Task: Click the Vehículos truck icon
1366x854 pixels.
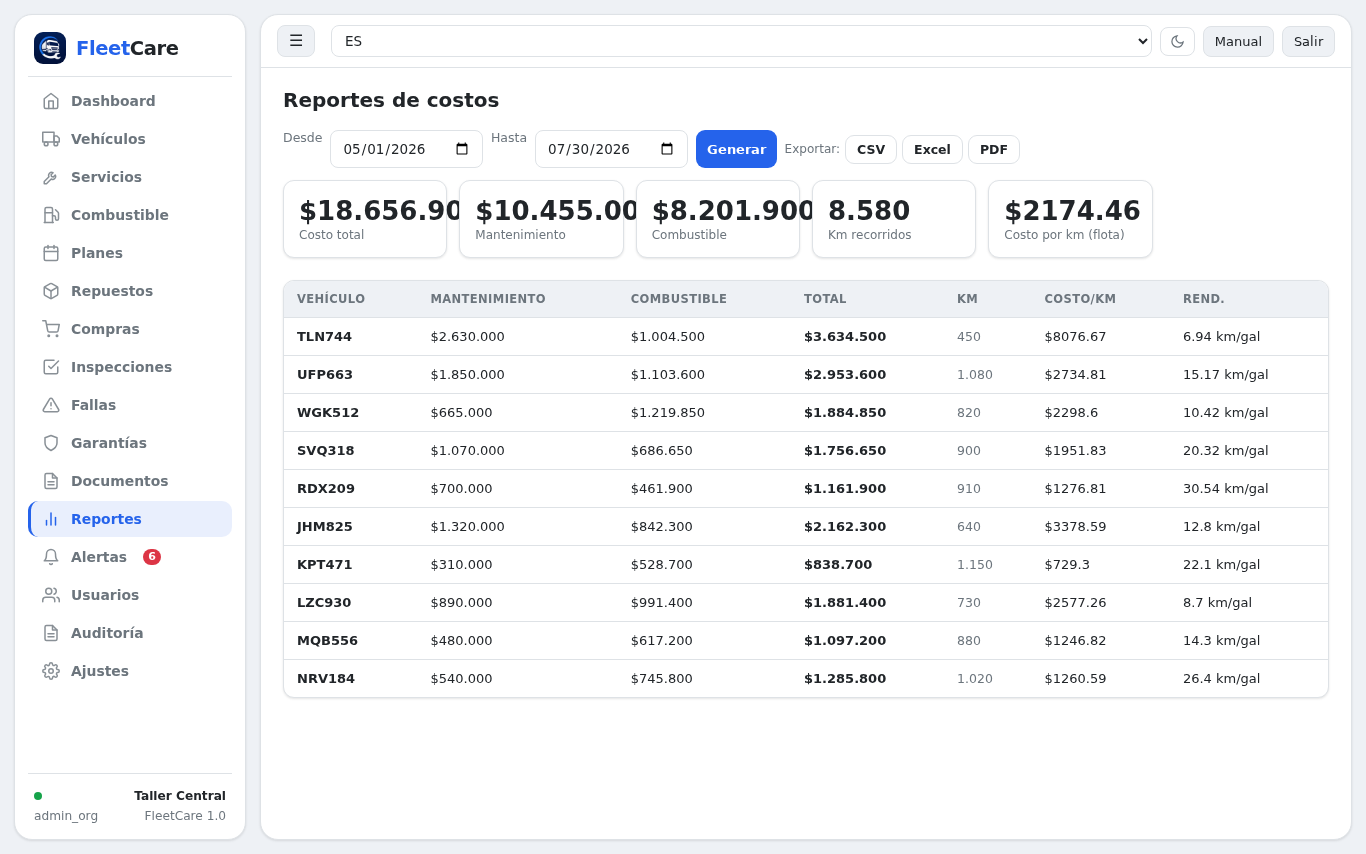Action: (x=51, y=139)
